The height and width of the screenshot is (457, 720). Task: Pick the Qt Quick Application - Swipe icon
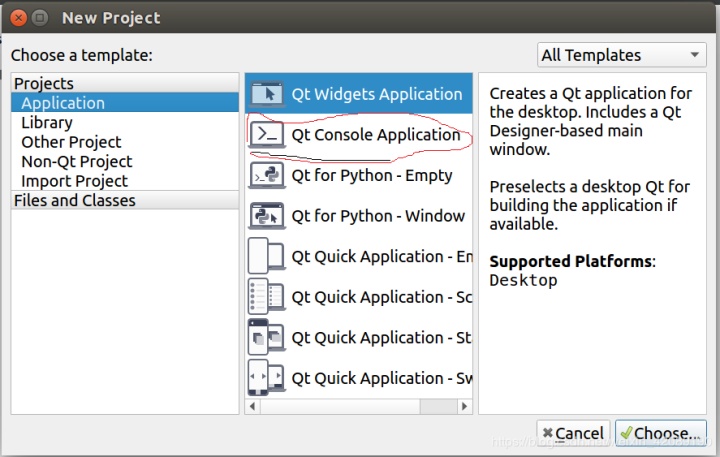click(266, 378)
